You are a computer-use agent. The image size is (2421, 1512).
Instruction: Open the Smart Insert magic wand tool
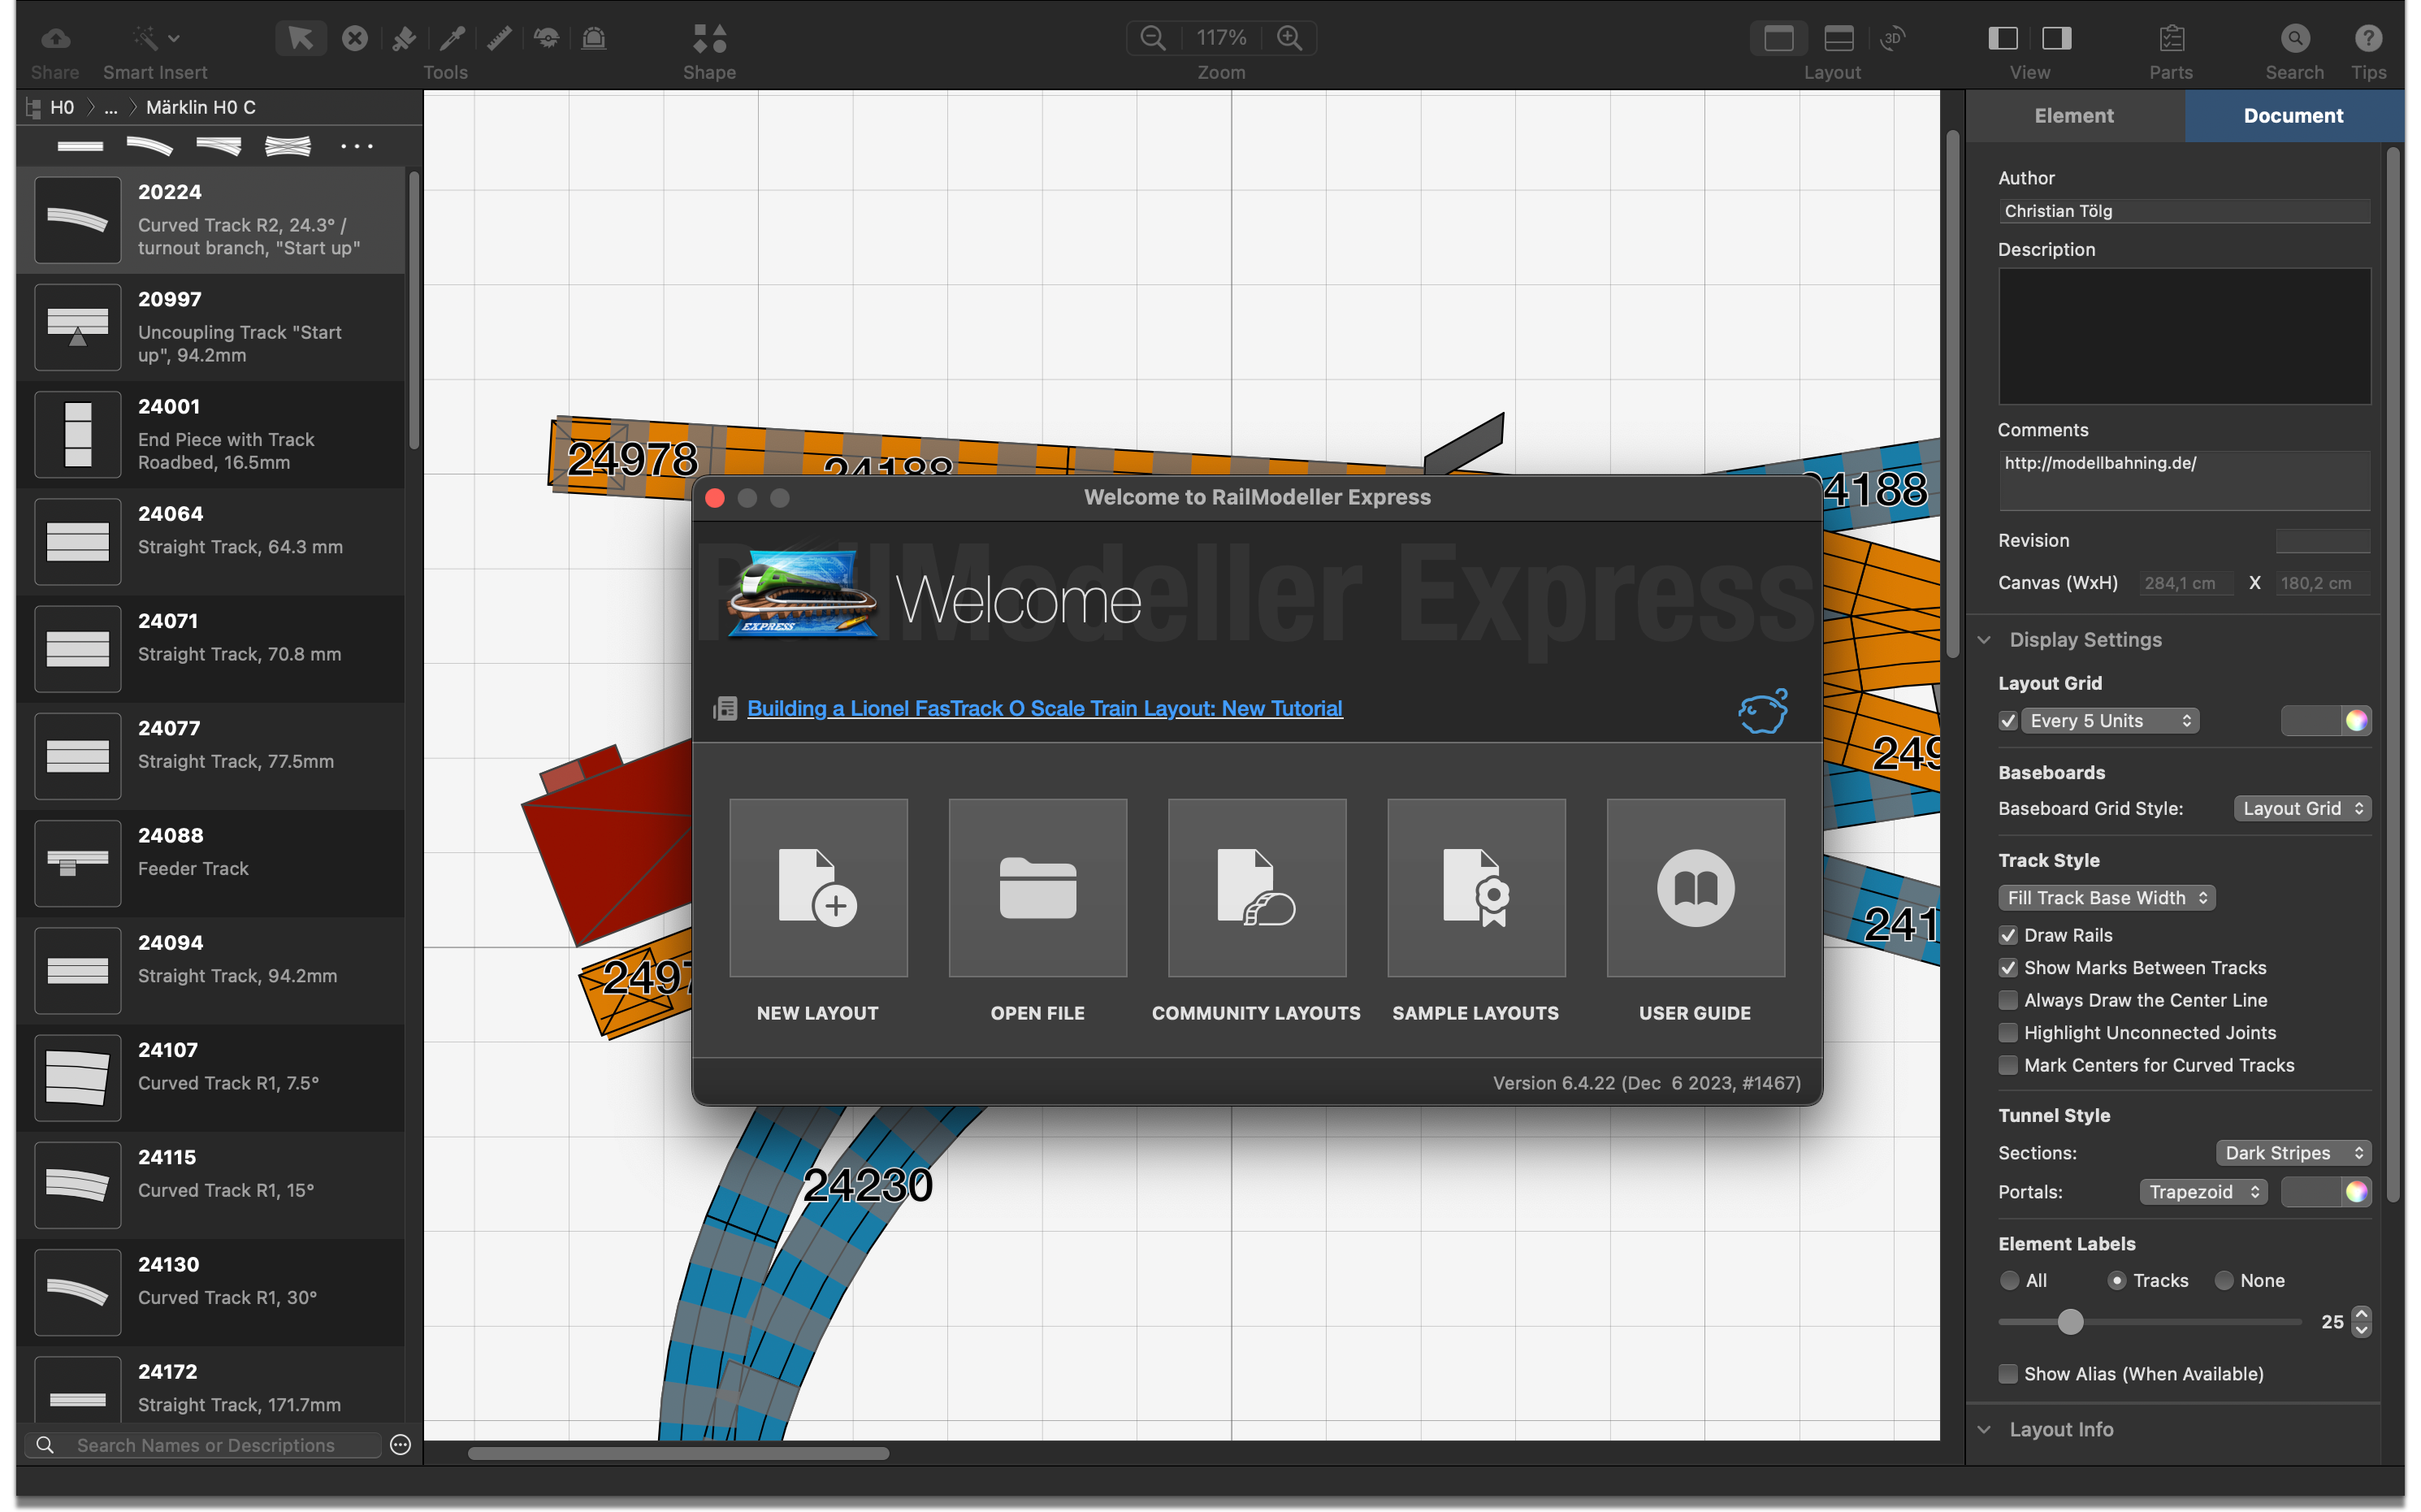click(147, 38)
